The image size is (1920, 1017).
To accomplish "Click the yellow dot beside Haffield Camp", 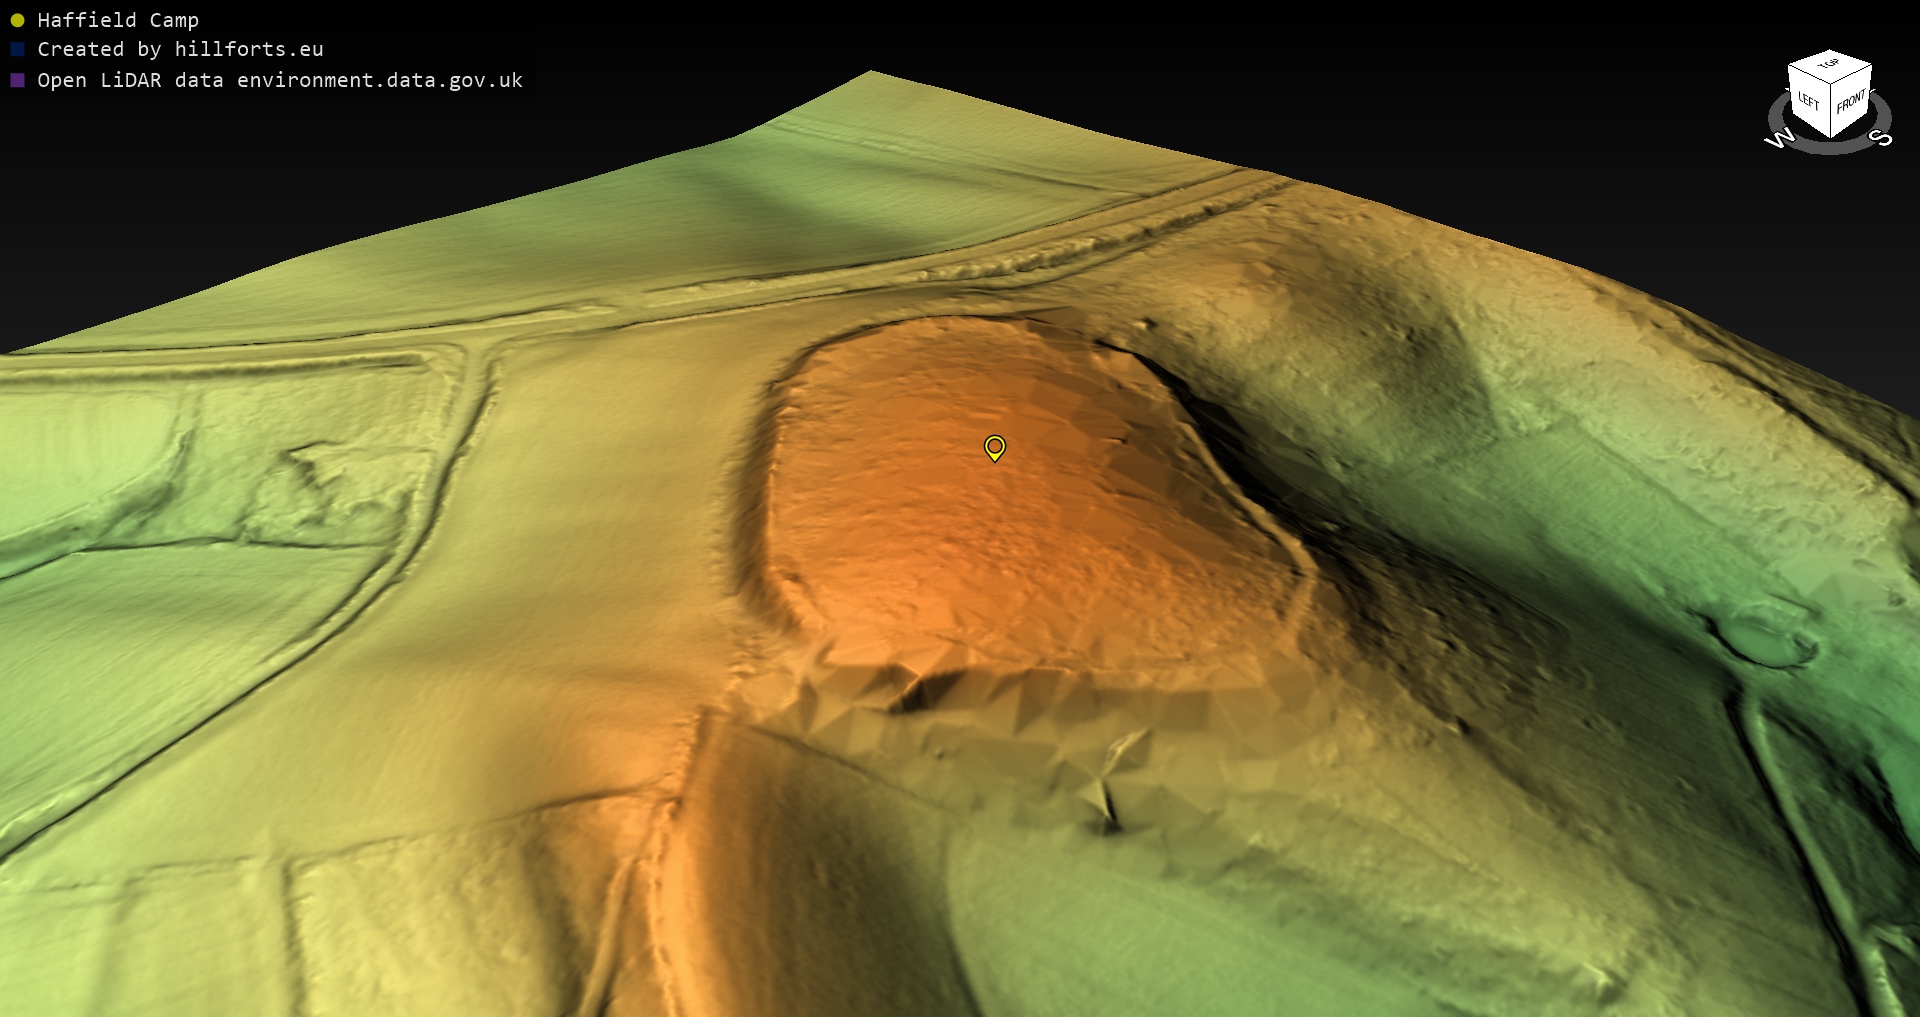I will pyautogui.click(x=17, y=20).
